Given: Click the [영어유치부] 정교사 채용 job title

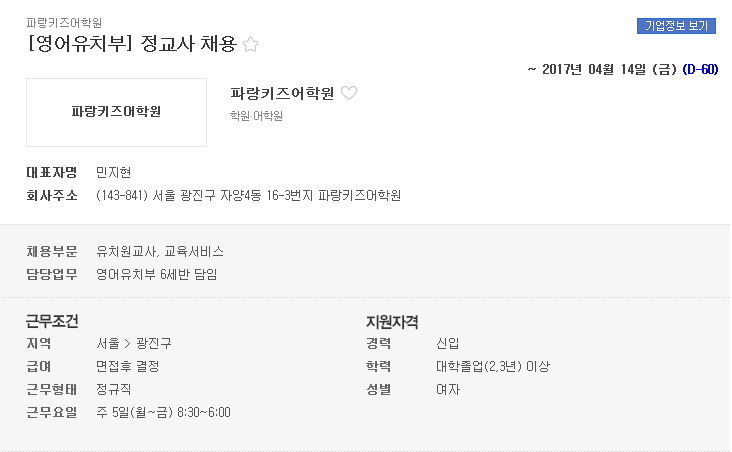Looking at the screenshot, I should pyautogui.click(x=132, y=44).
